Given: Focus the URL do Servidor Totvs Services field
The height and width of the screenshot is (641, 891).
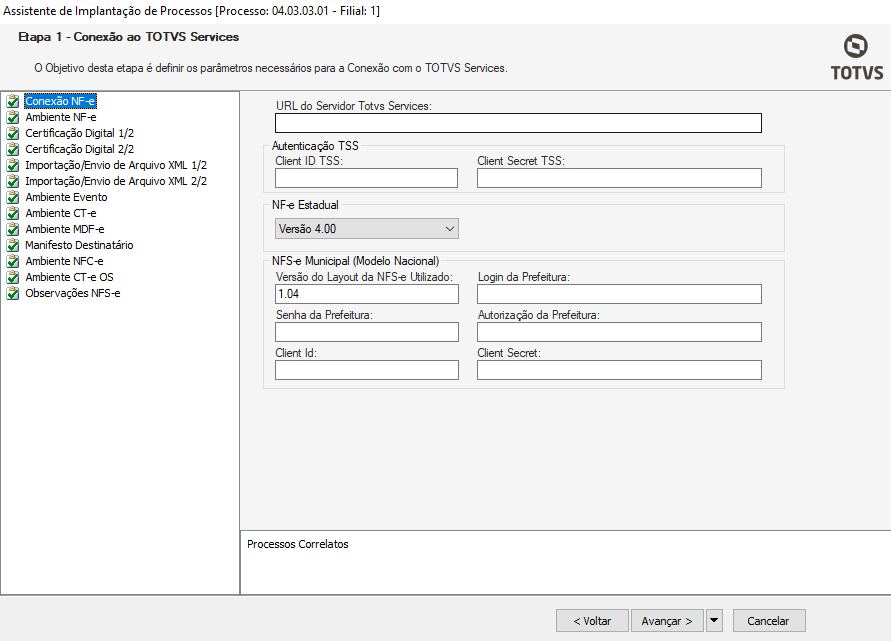Looking at the screenshot, I should click(x=518, y=123).
